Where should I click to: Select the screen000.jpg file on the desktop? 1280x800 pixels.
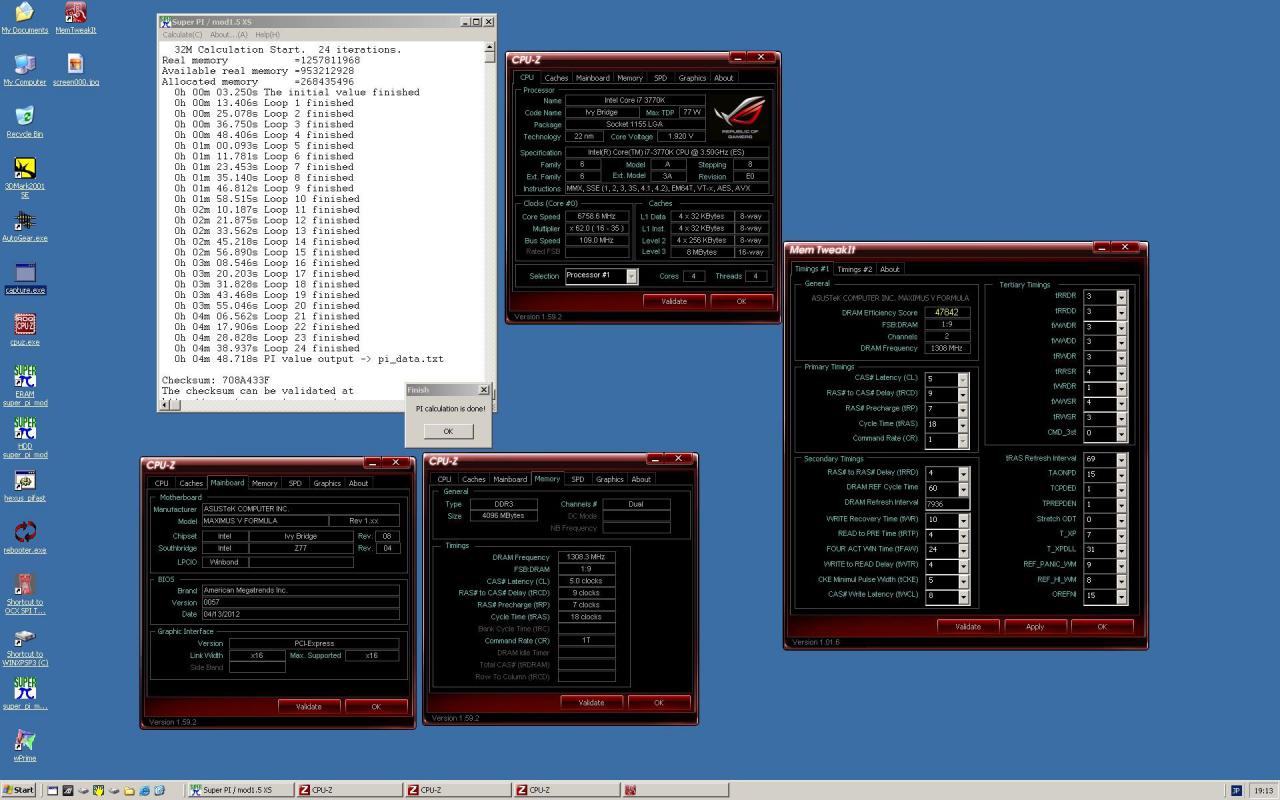tap(76, 69)
